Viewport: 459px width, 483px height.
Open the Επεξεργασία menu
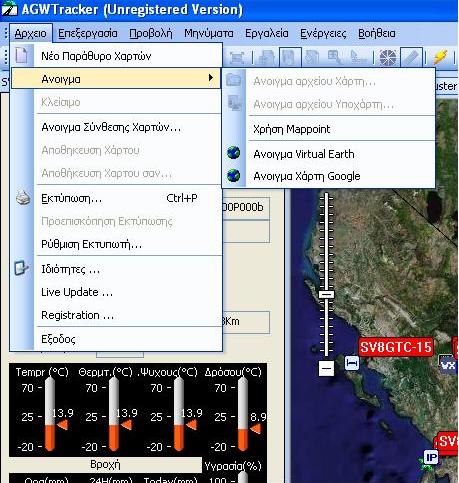88,33
